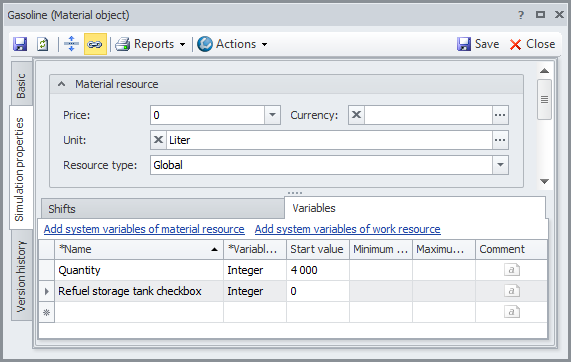
Task: Click the refresh document icon
Action: tap(43, 44)
